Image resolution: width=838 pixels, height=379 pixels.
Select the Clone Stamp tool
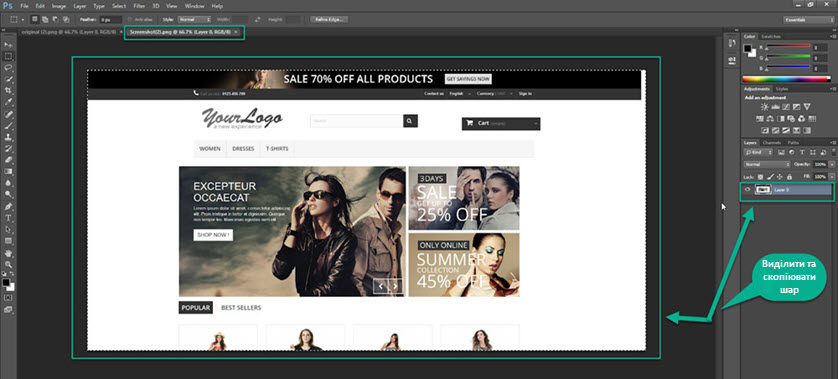point(9,137)
